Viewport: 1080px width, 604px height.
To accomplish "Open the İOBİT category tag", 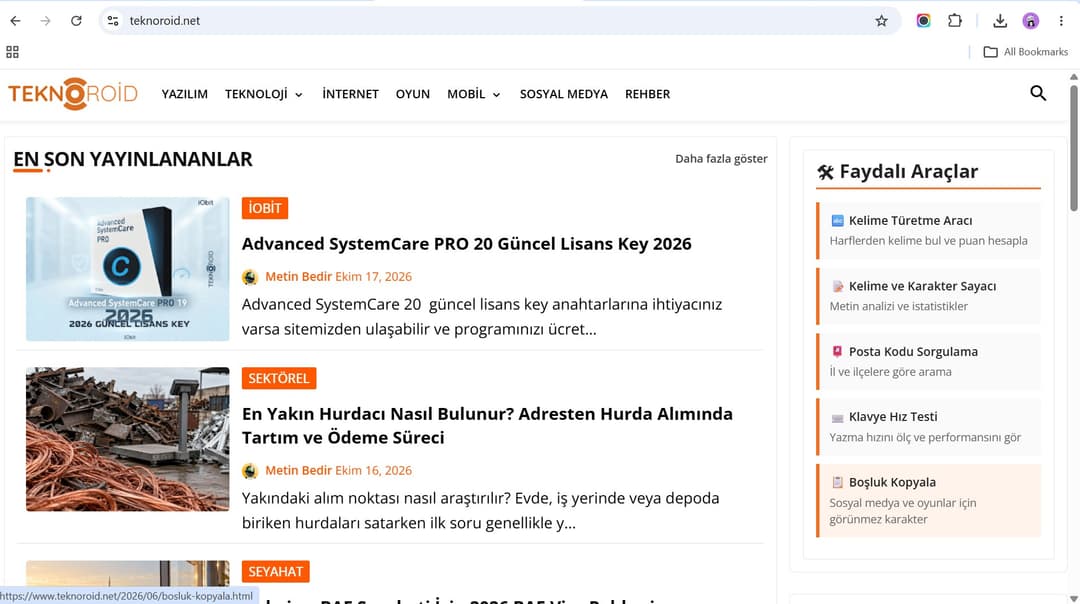I will pyautogui.click(x=265, y=208).
